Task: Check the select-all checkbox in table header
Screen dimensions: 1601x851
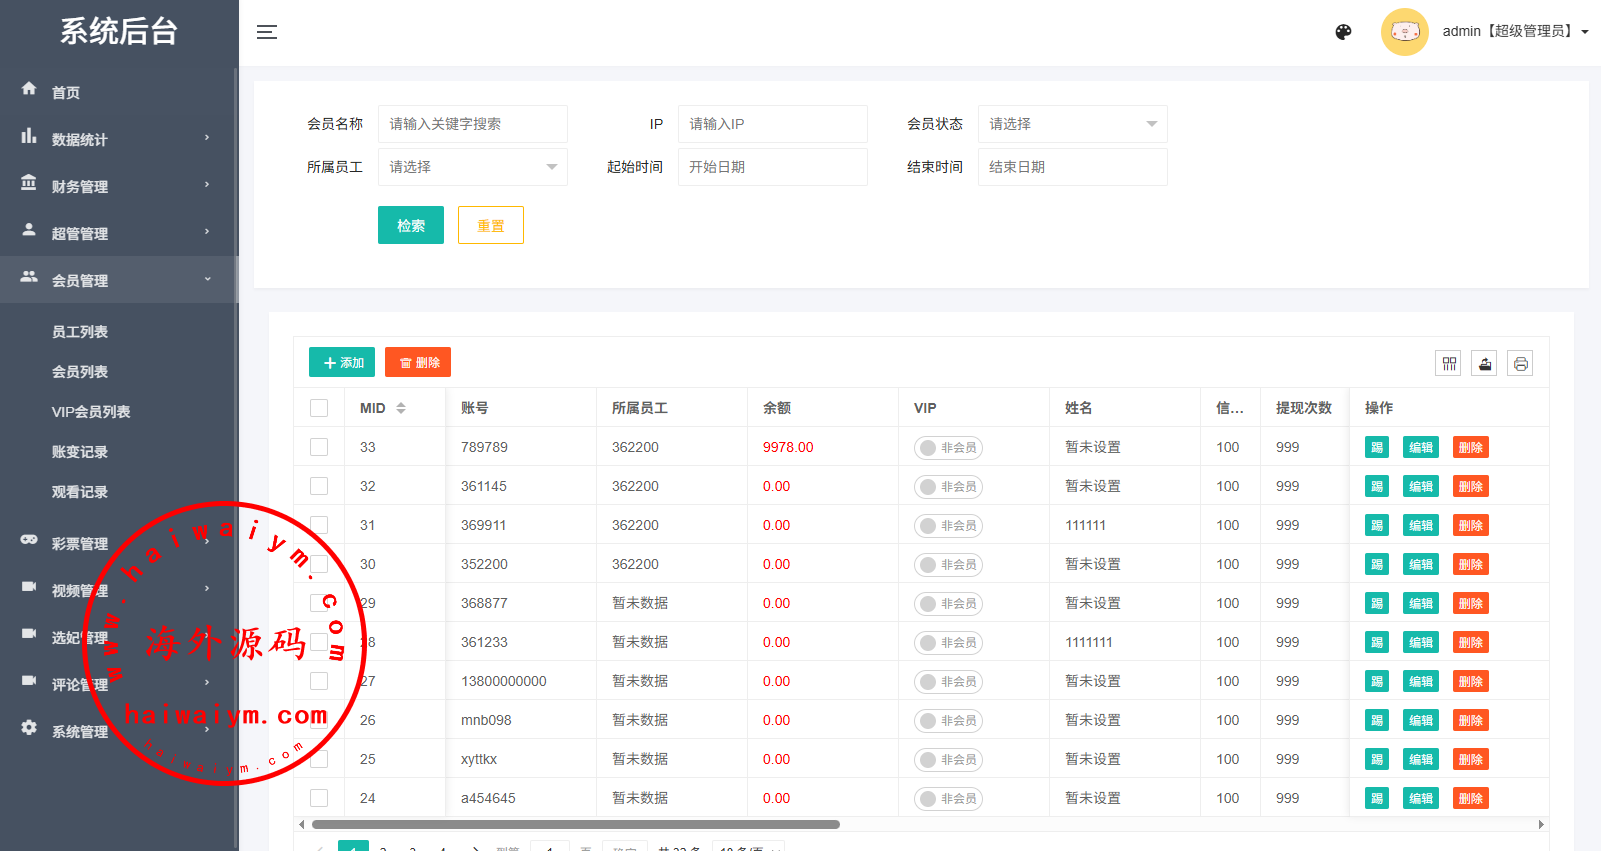Action: tap(319, 408)
